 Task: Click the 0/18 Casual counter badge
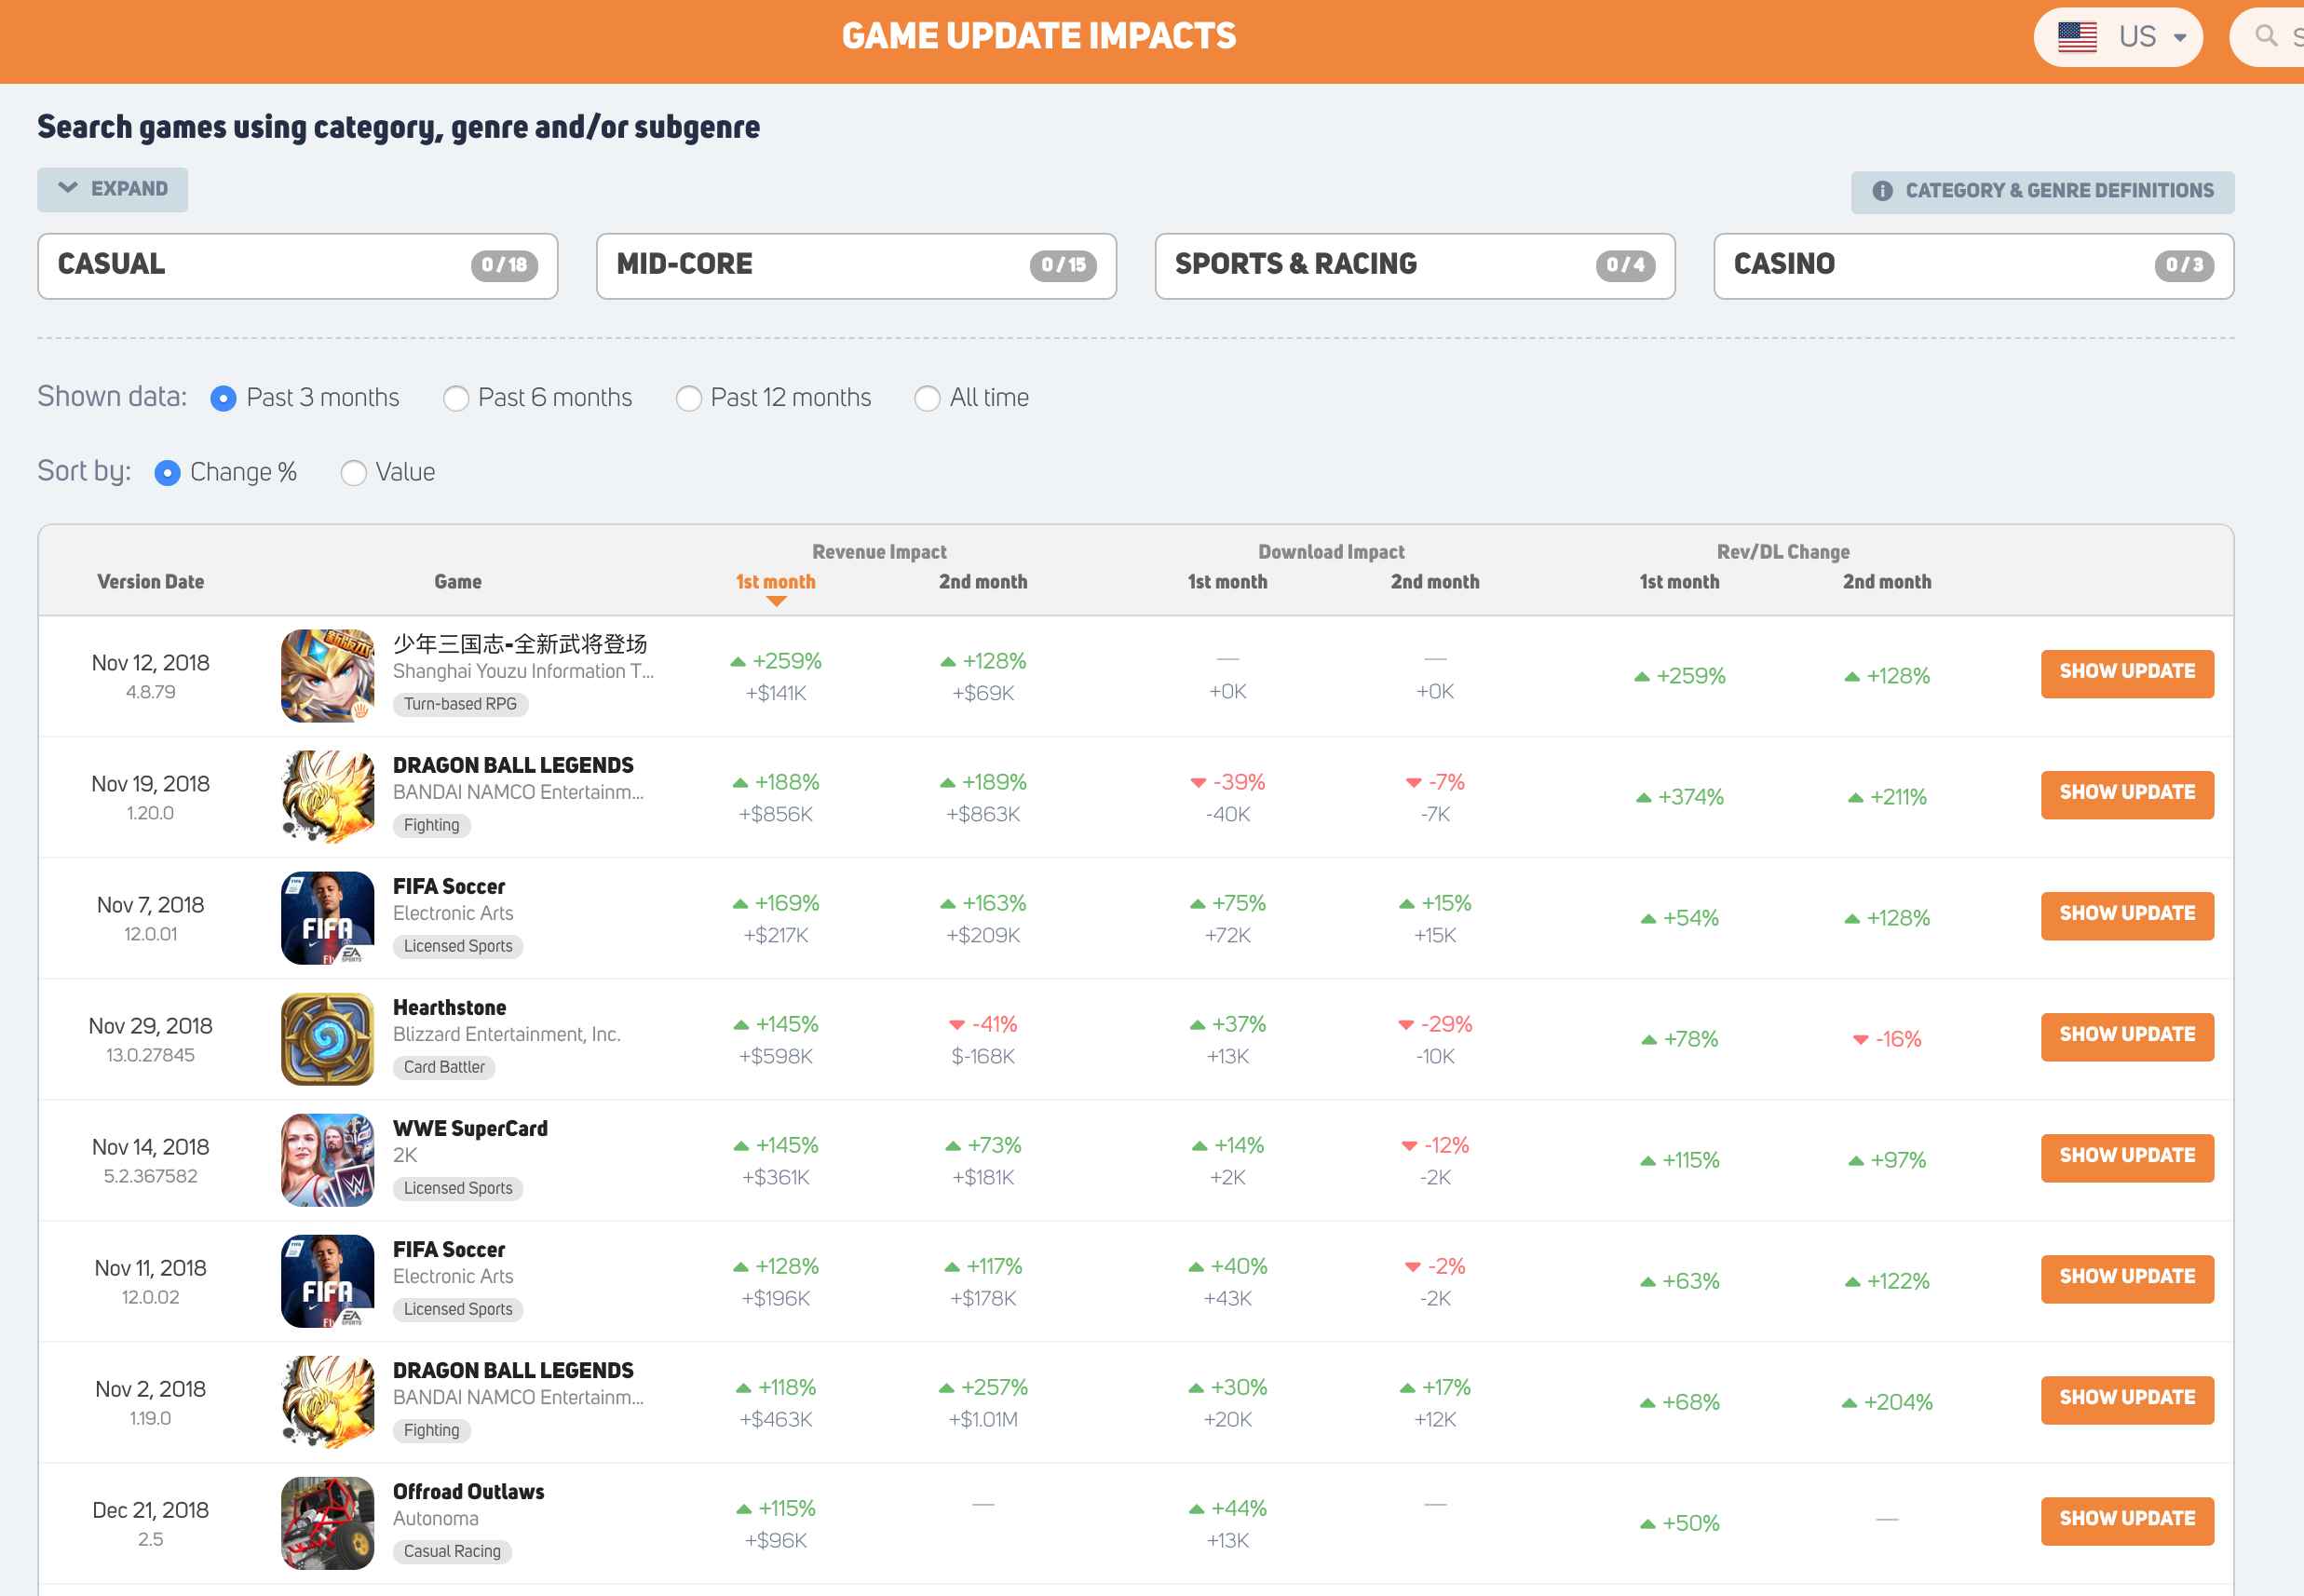tap(504, 266)
